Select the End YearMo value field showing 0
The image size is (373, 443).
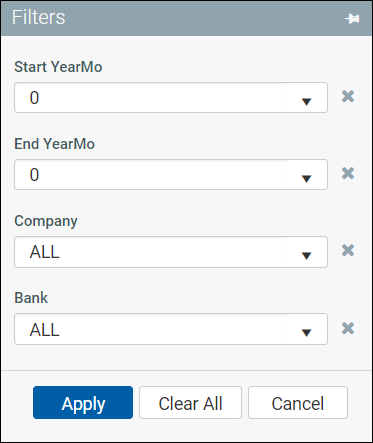tap(171, 175)
